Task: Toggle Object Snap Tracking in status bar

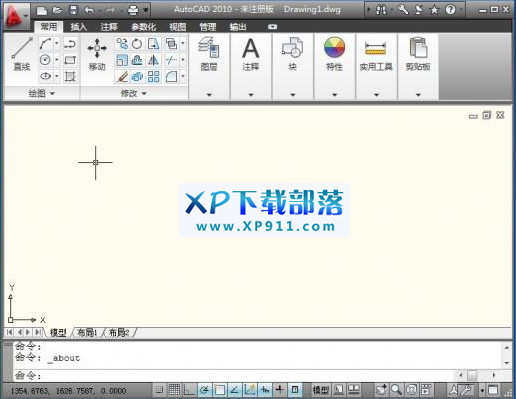Action: (x=234, y=389)
